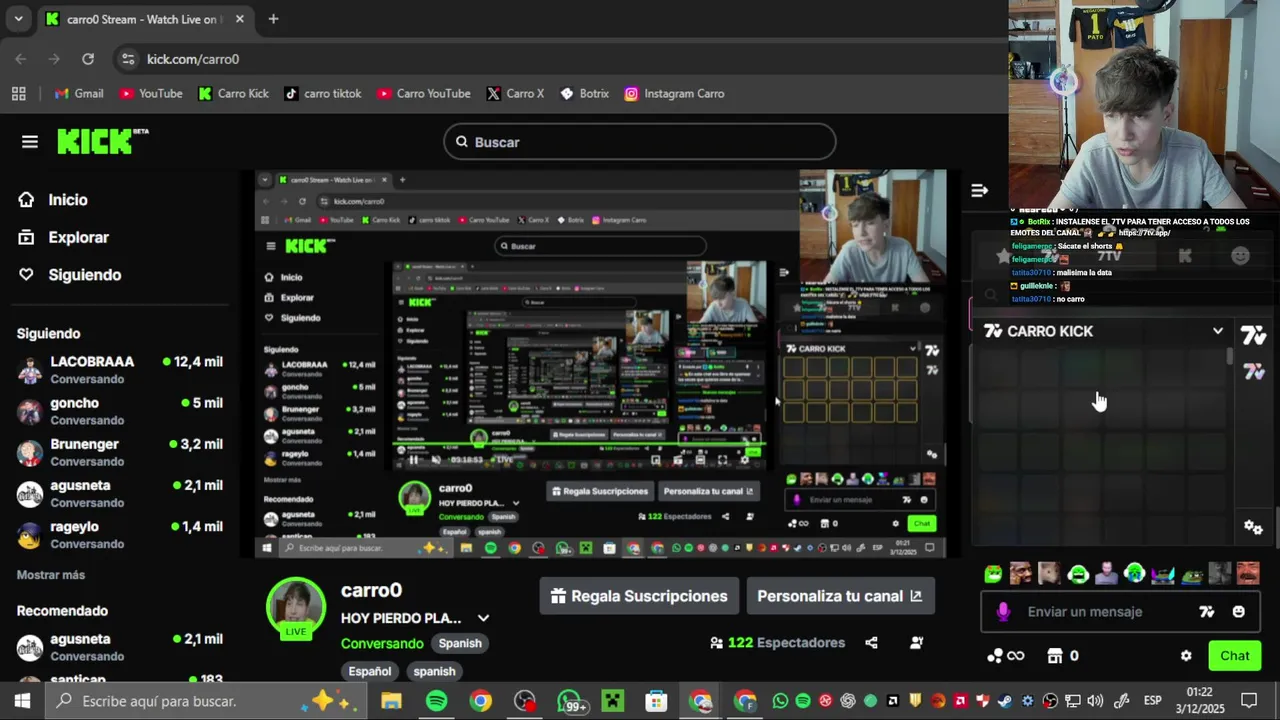Image resolution: width=1280 pixels, height=720 pixels.
Task: Click the Conversando category link
Action: (382, 643)
